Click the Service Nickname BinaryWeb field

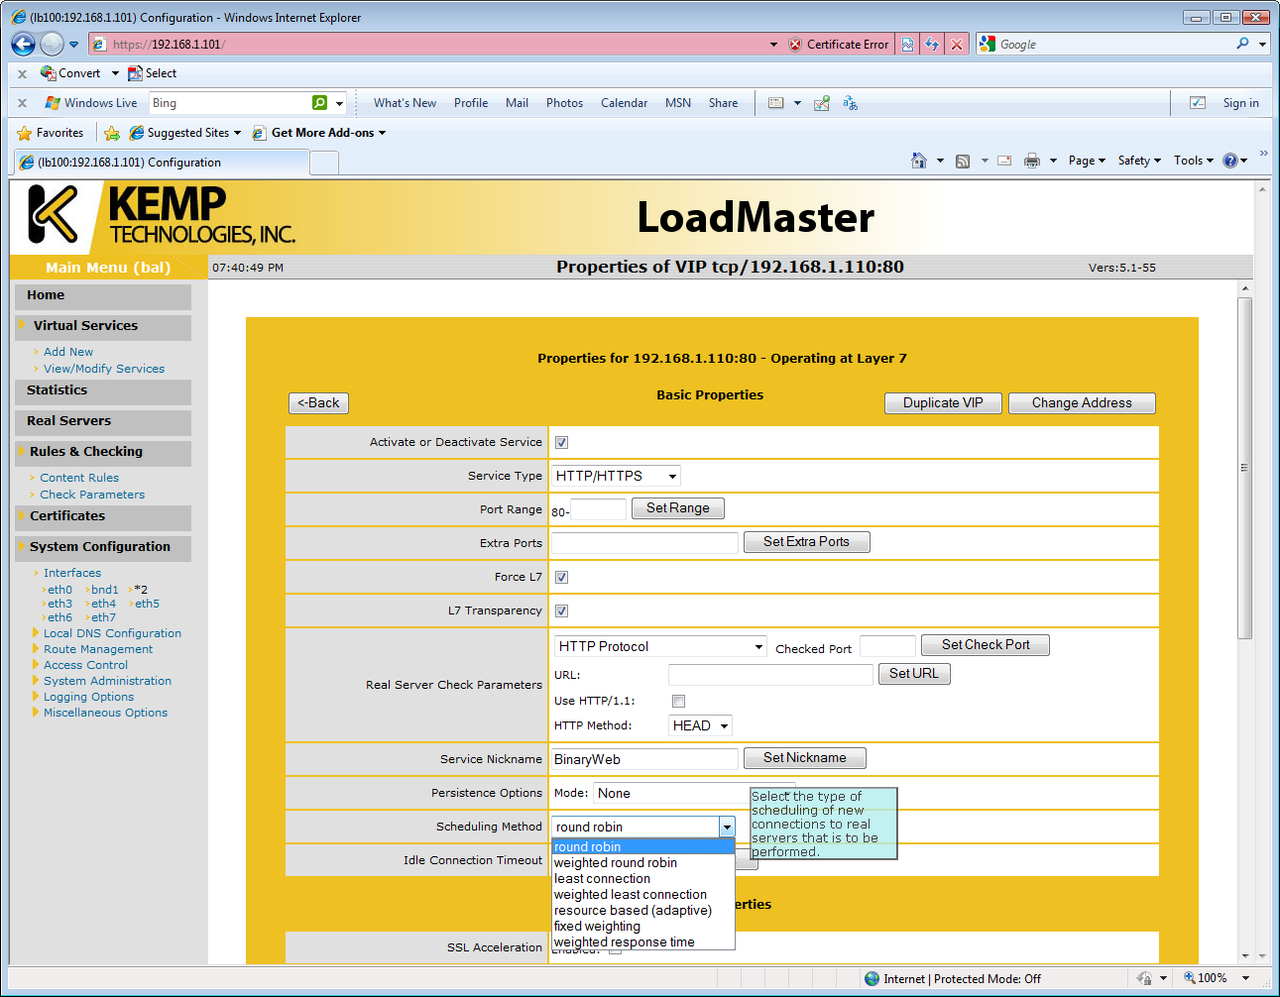(645, 759)
